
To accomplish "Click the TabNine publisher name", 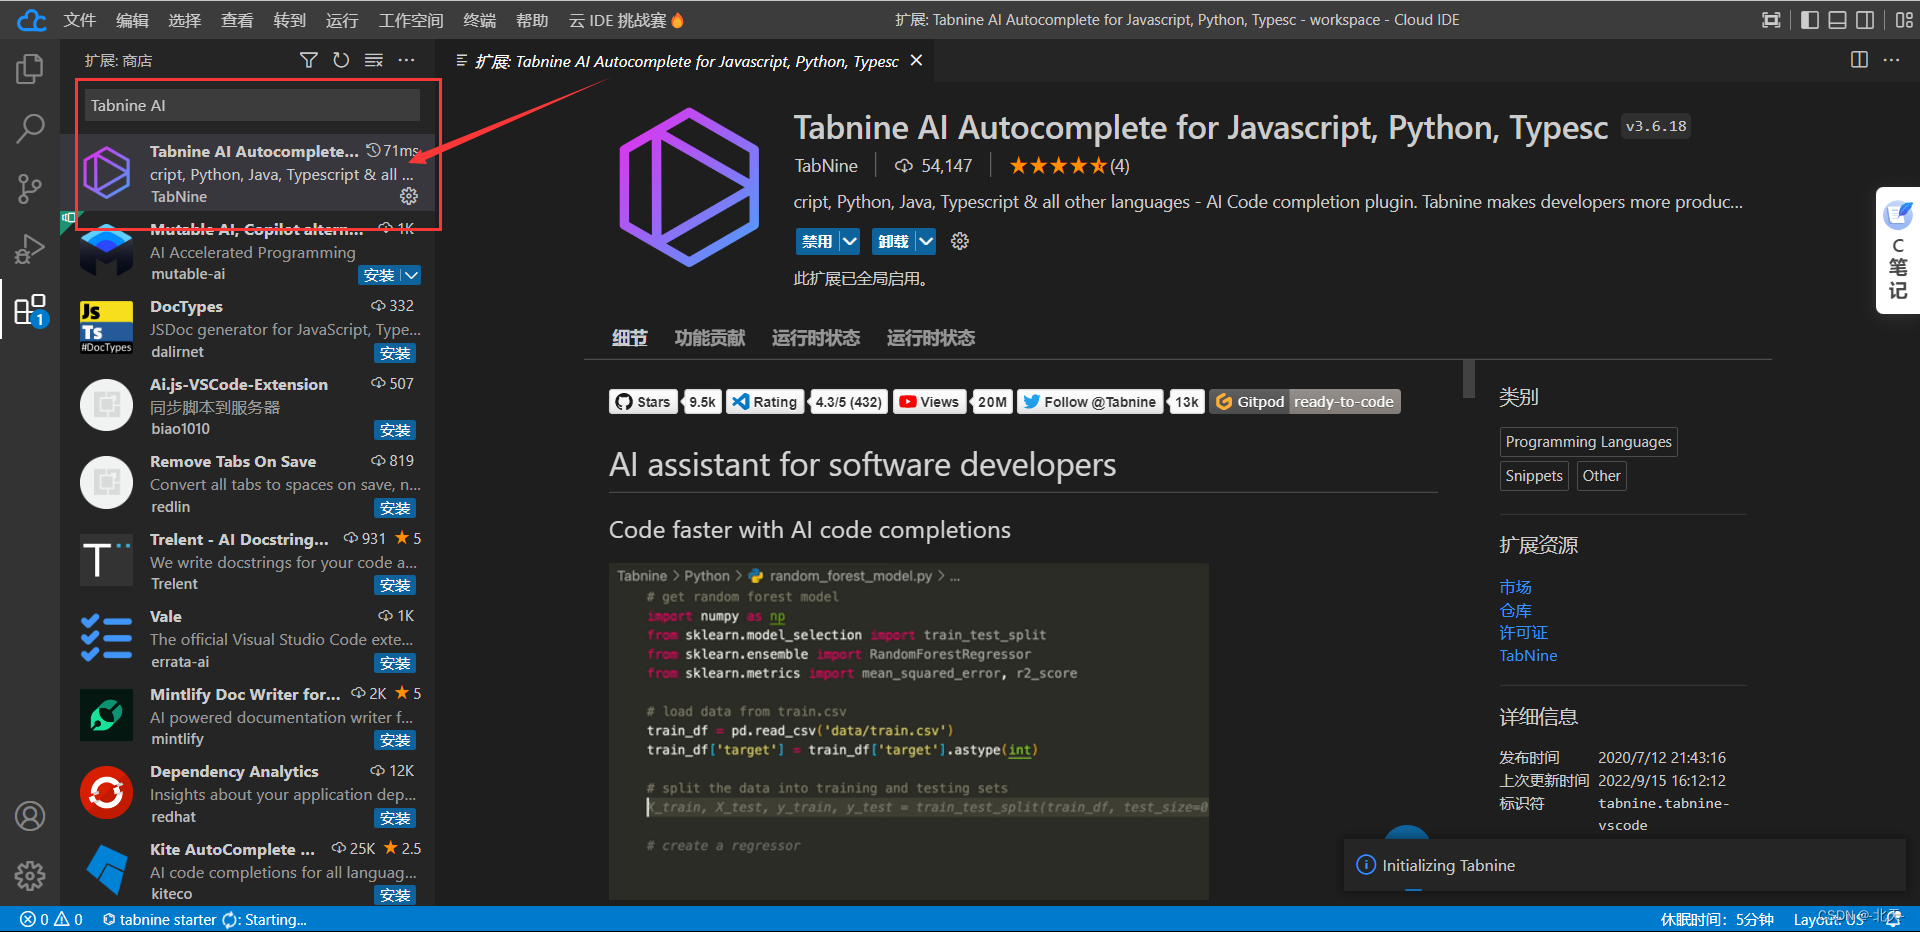I will coord(826,166).
